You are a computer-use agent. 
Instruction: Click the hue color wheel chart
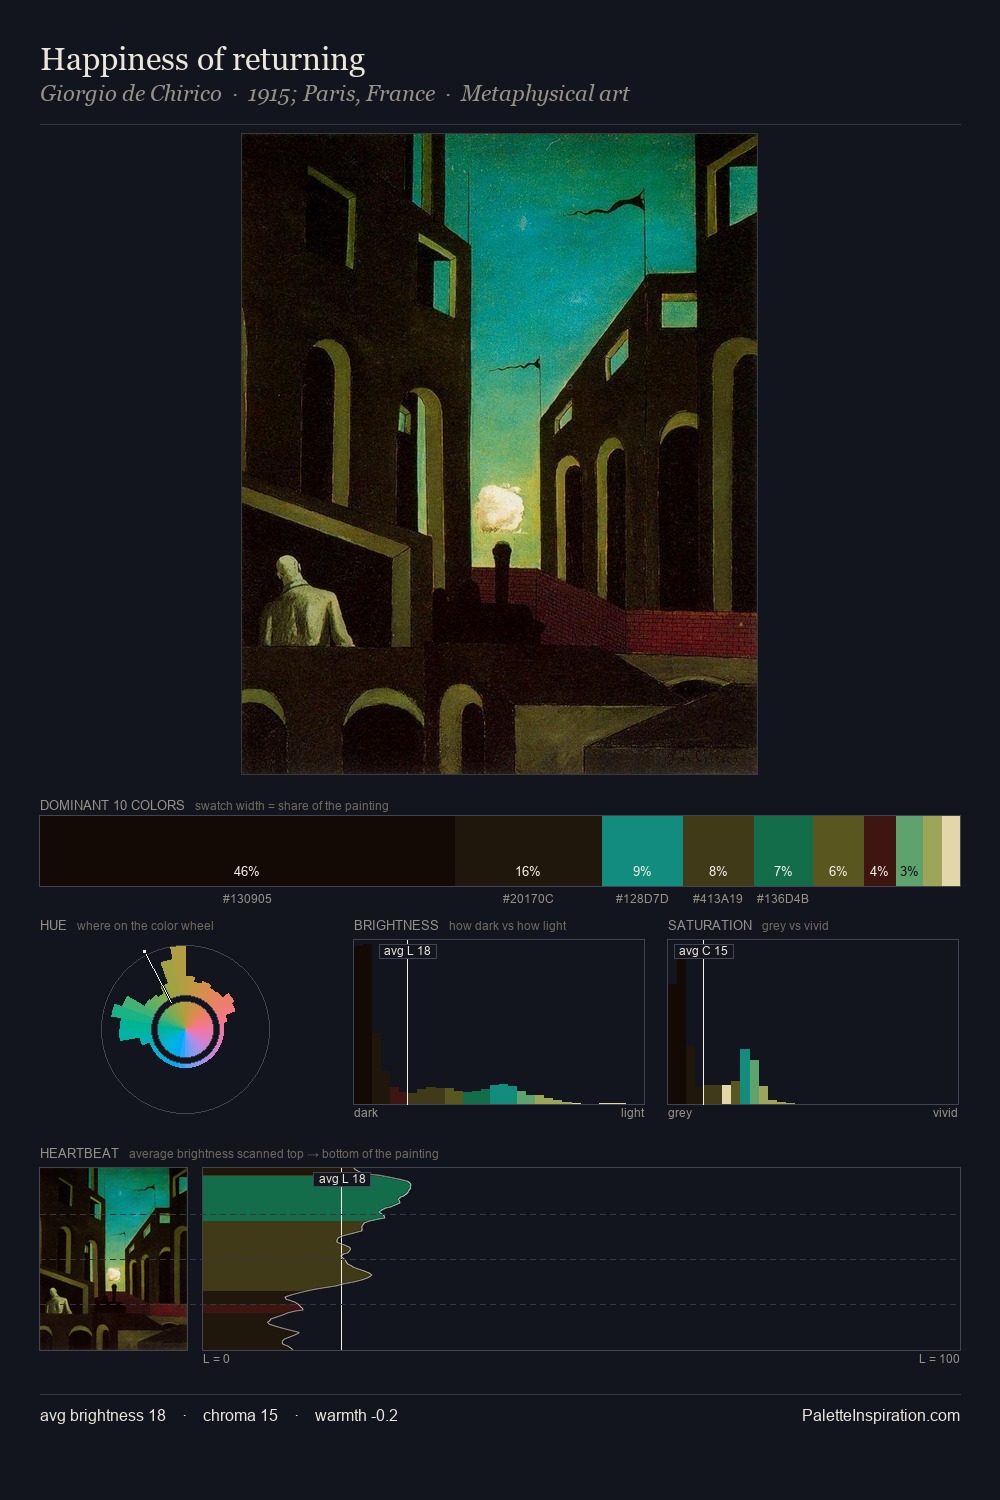pos(185,1029)
